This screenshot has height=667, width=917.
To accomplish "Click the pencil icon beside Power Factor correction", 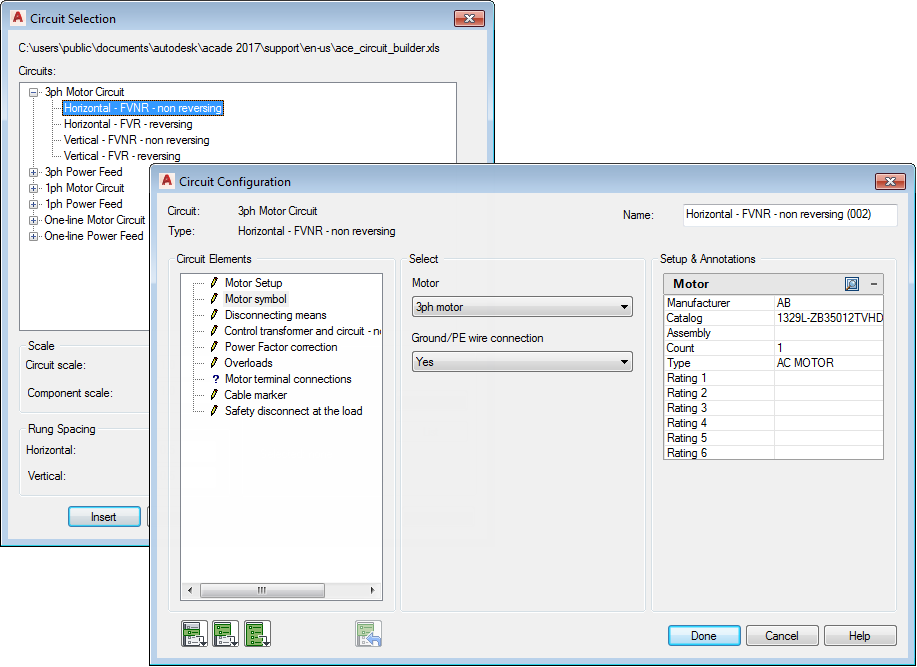I will (x=215, y=347).
